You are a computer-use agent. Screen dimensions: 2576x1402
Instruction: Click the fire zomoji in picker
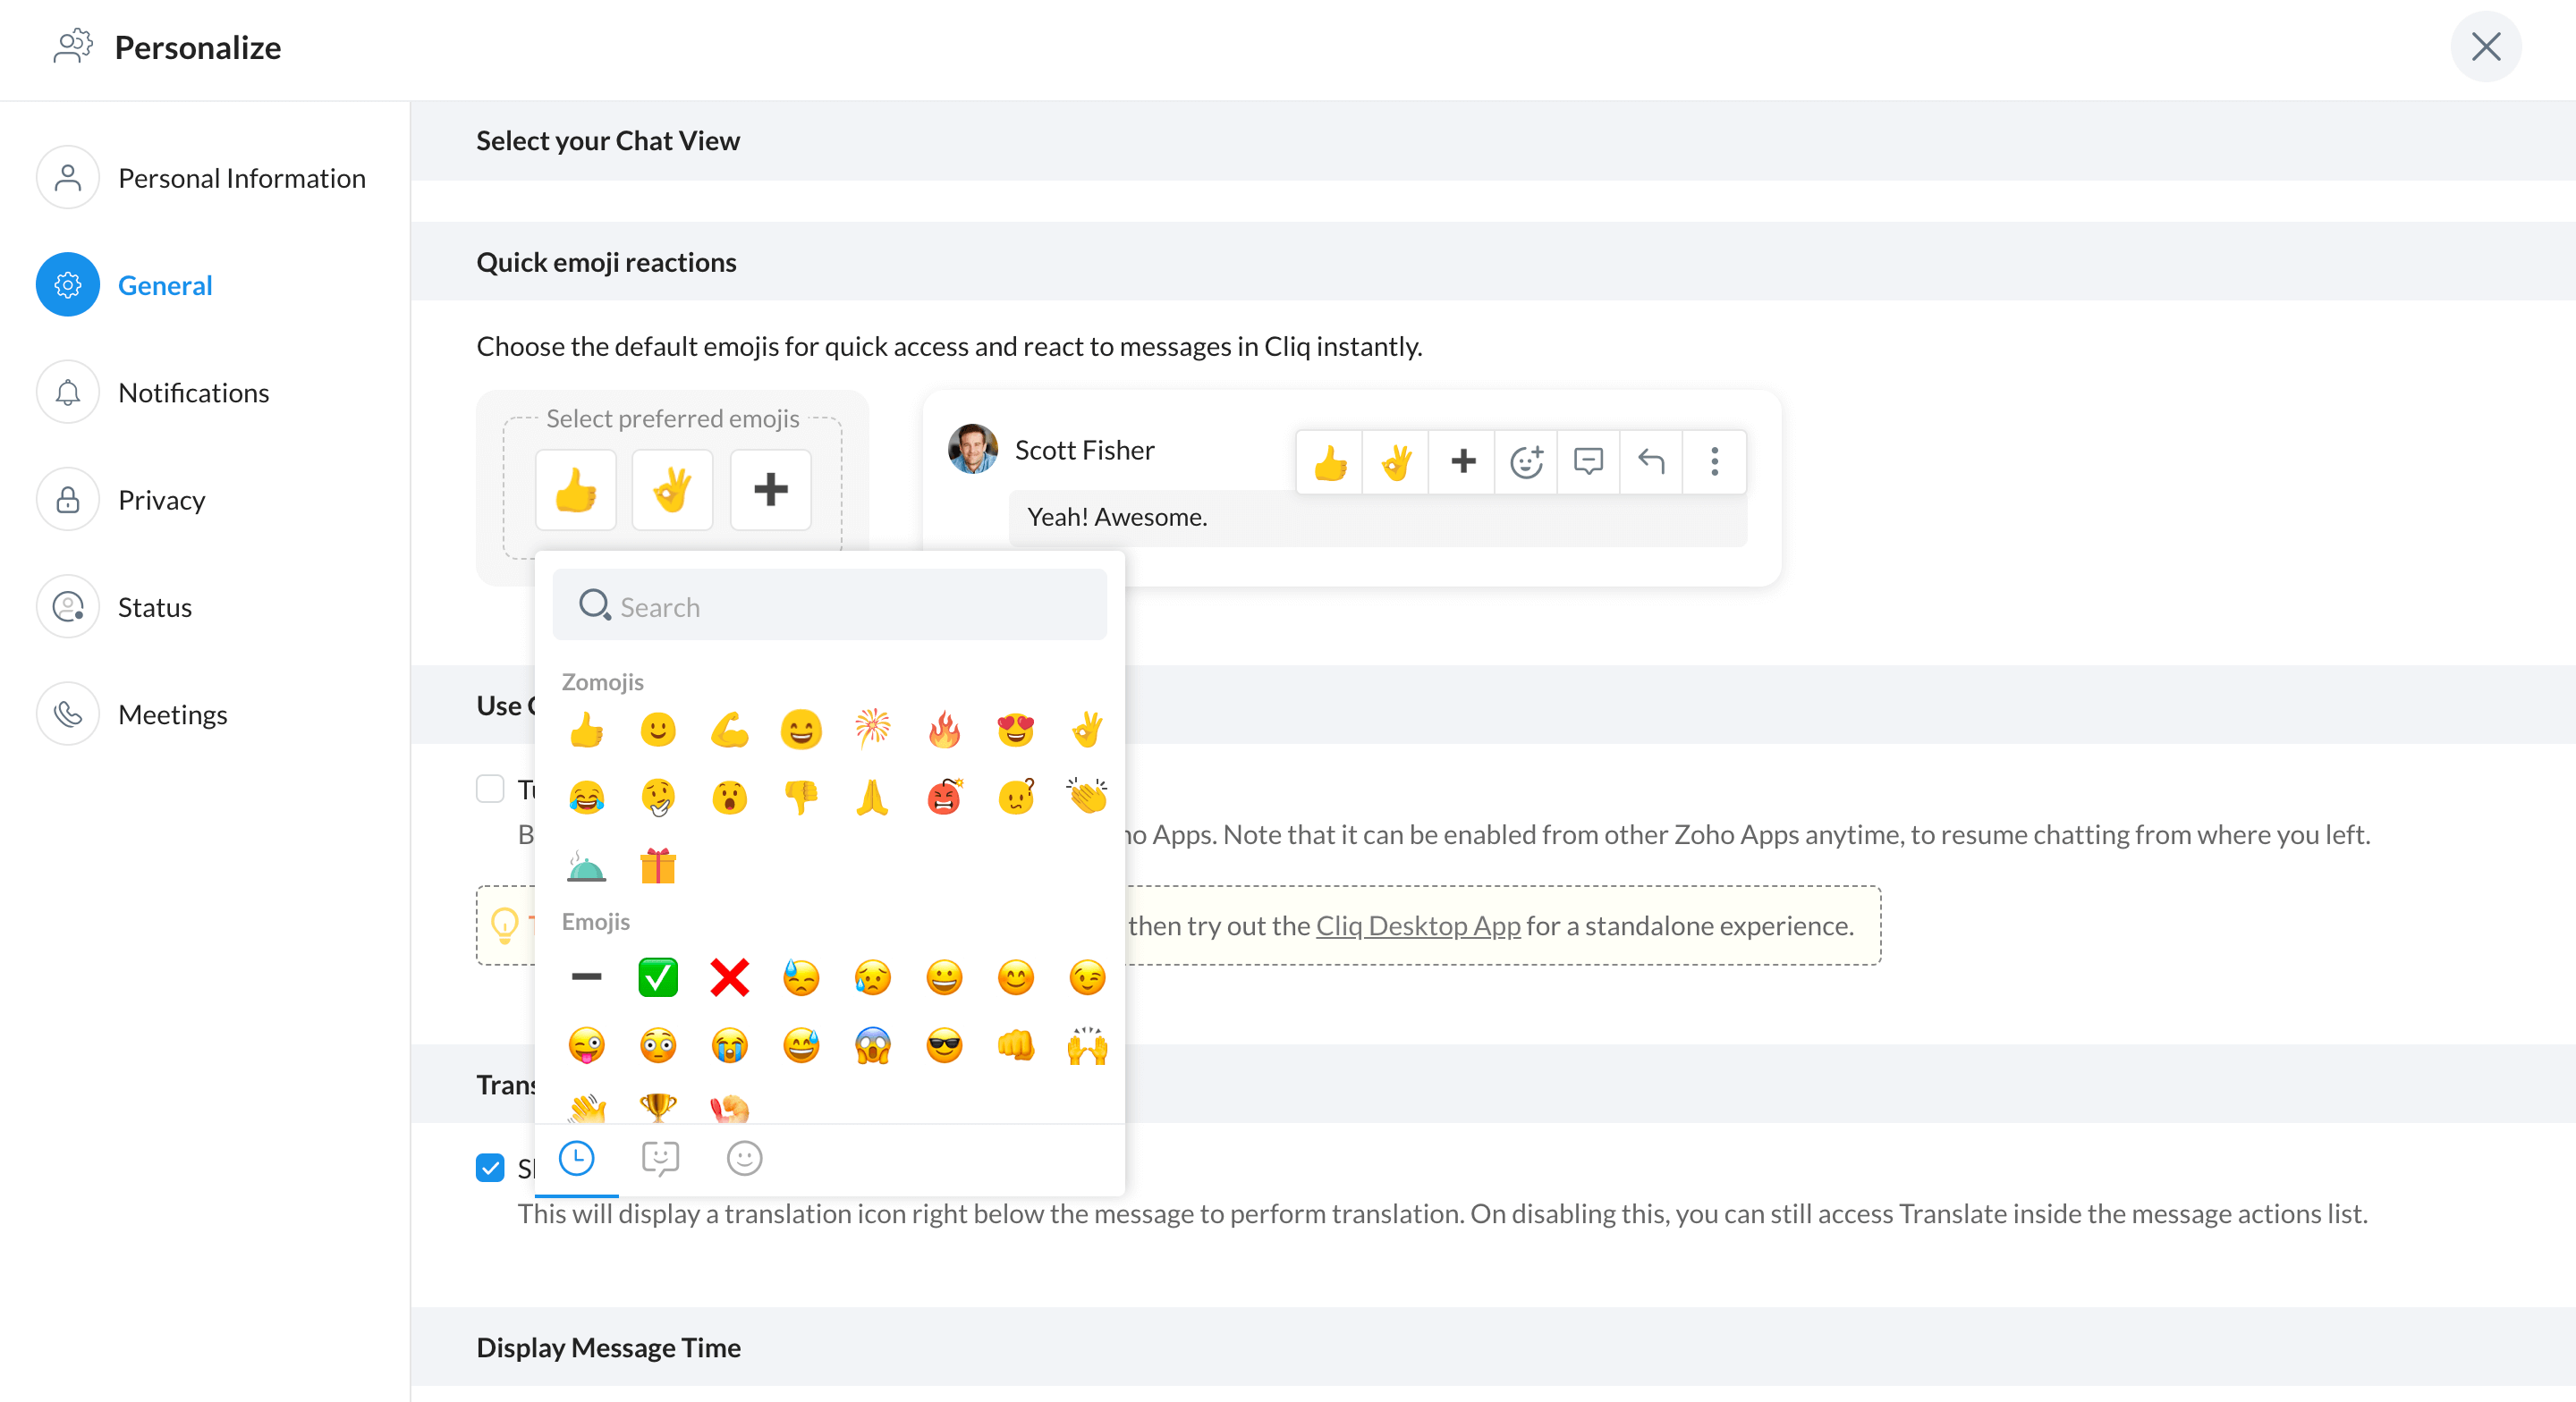pyautogui.click(x=943, y=730)
